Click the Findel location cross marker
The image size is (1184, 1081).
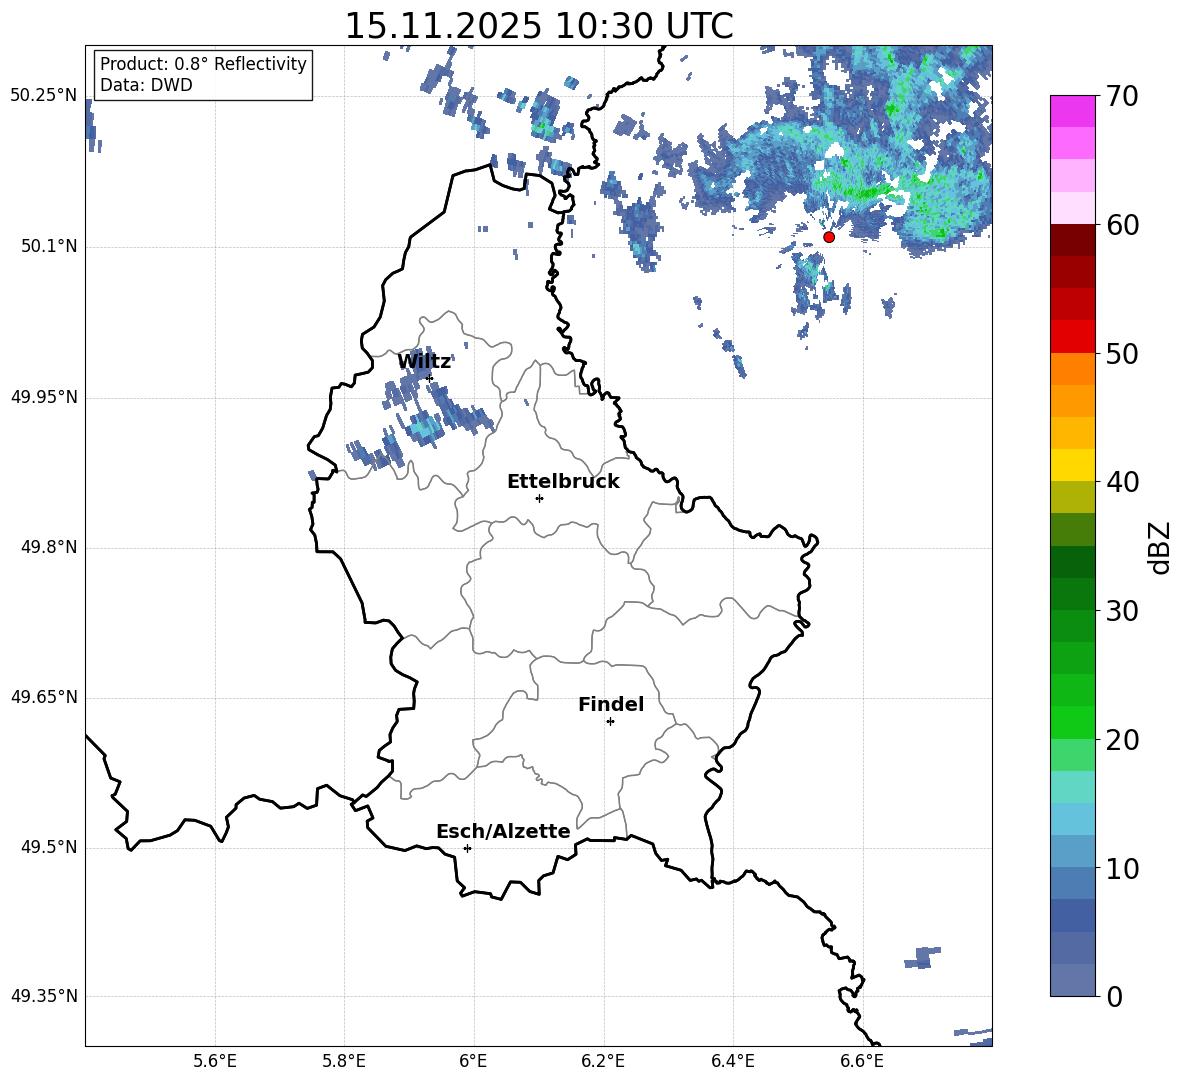pyautogui.click(x=610, y=722)
